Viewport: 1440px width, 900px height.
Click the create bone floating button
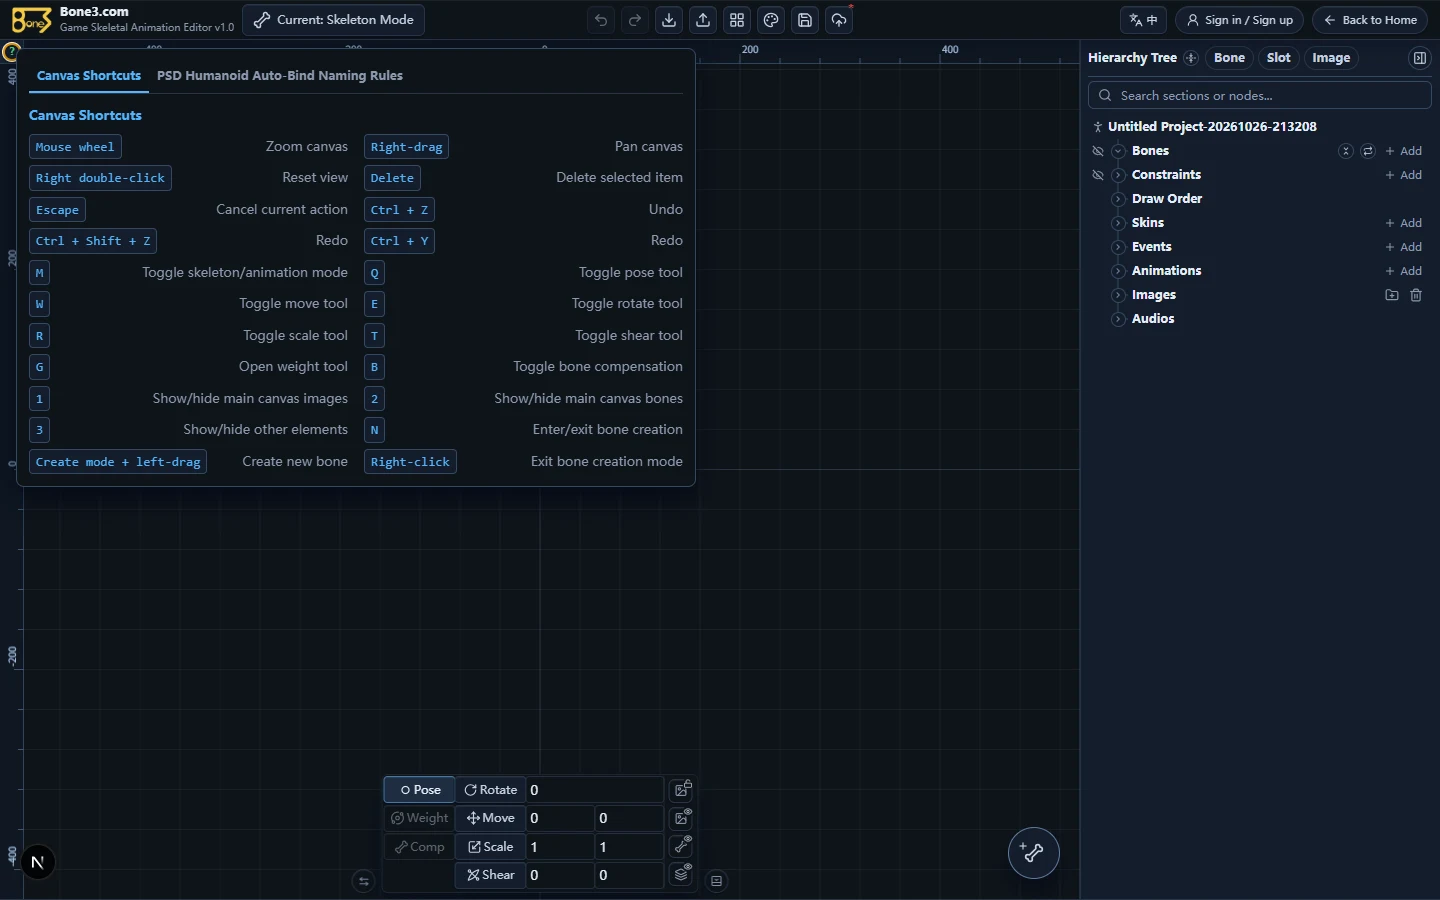[1033, 853]
